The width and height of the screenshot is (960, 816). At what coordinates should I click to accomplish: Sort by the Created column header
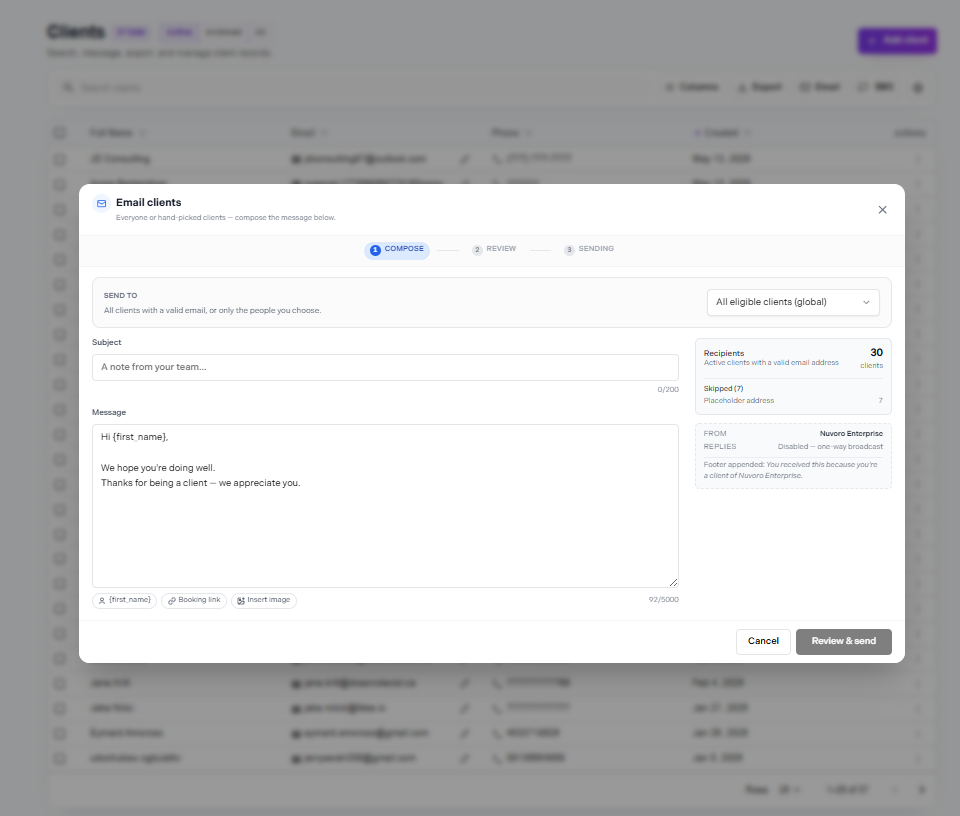[x=721, y=133]
